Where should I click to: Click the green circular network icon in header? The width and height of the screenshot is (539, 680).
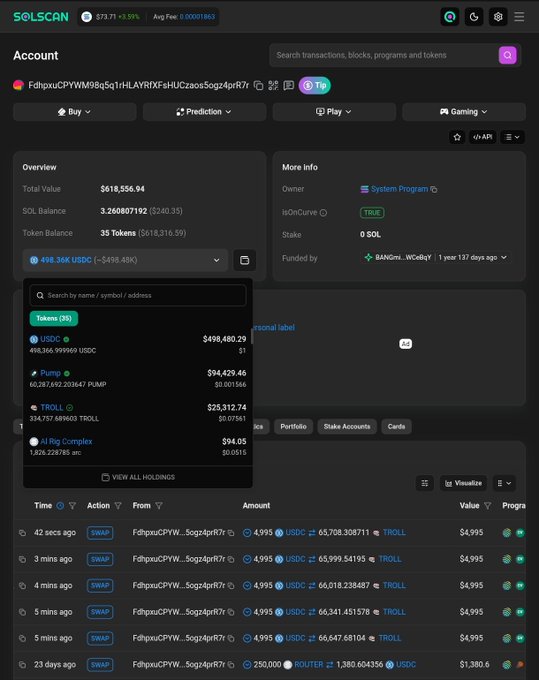click(450, 17)
